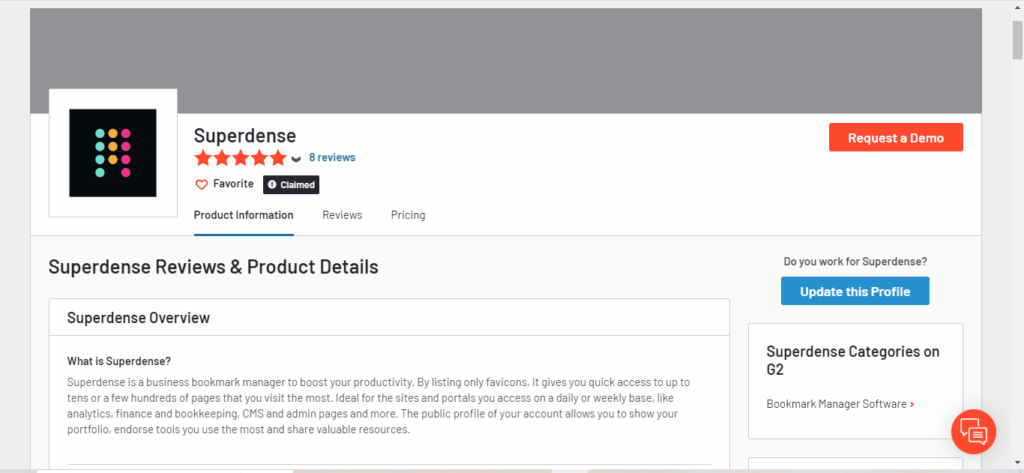The height and width of the screenshot is (473, 1024).
Task: Click the info icon in Claimed badge
Action: point(272,185)
